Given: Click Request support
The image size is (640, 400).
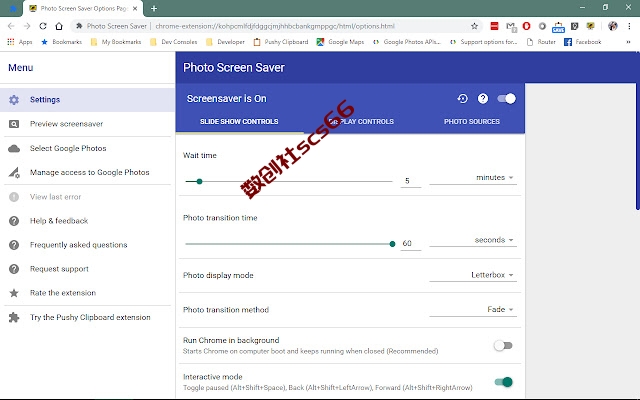Looking at the screenshot, I should click(87, 269).
